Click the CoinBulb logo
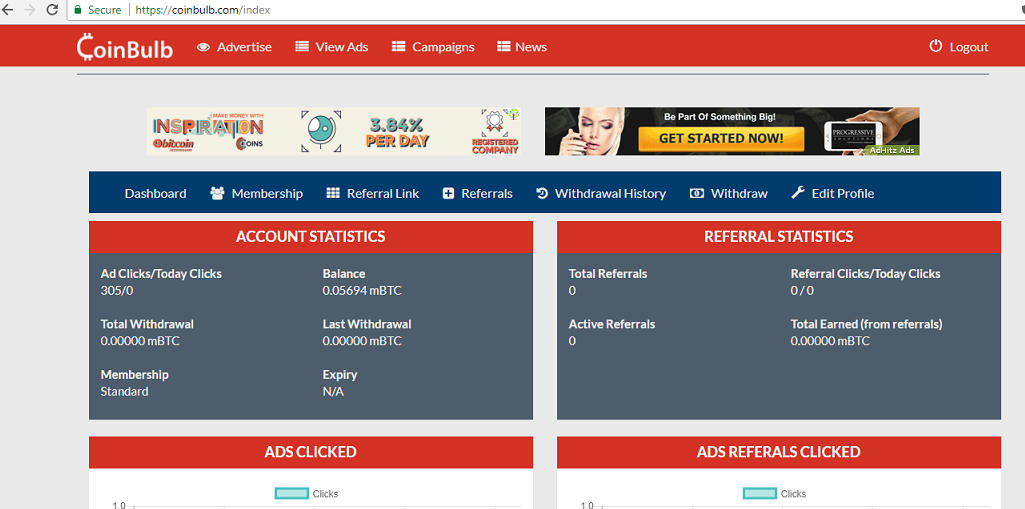Image resolution: width=1025 pixels, height=509 pixels. [x=125, y=47]
